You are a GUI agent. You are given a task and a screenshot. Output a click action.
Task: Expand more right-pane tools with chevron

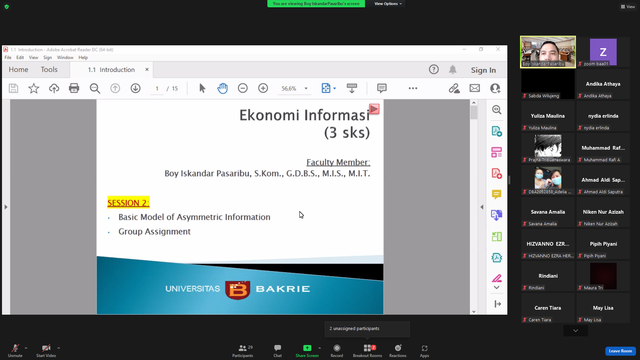(497, 288)
